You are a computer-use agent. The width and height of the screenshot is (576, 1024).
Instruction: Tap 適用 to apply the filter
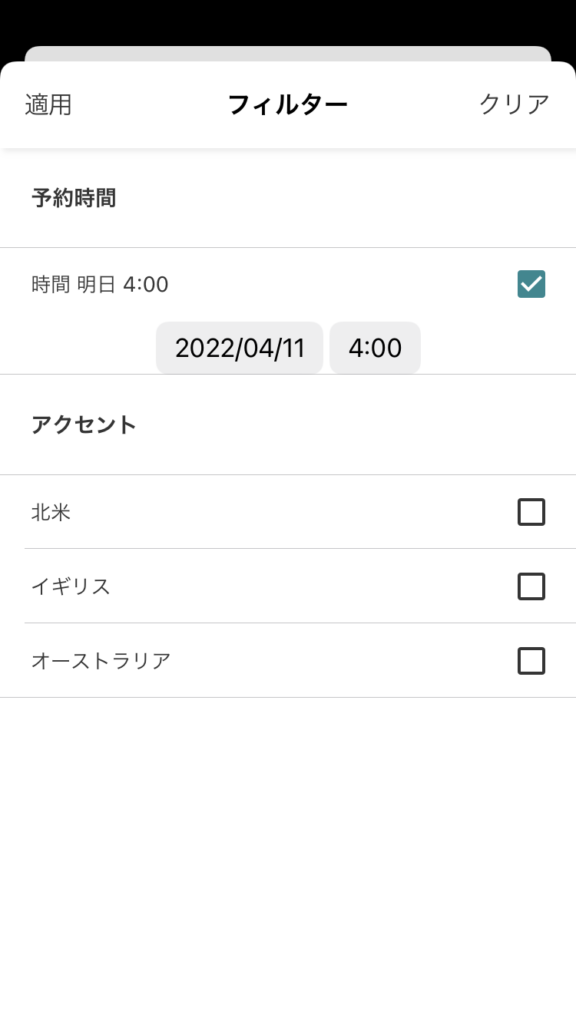(x=48, y=104)
